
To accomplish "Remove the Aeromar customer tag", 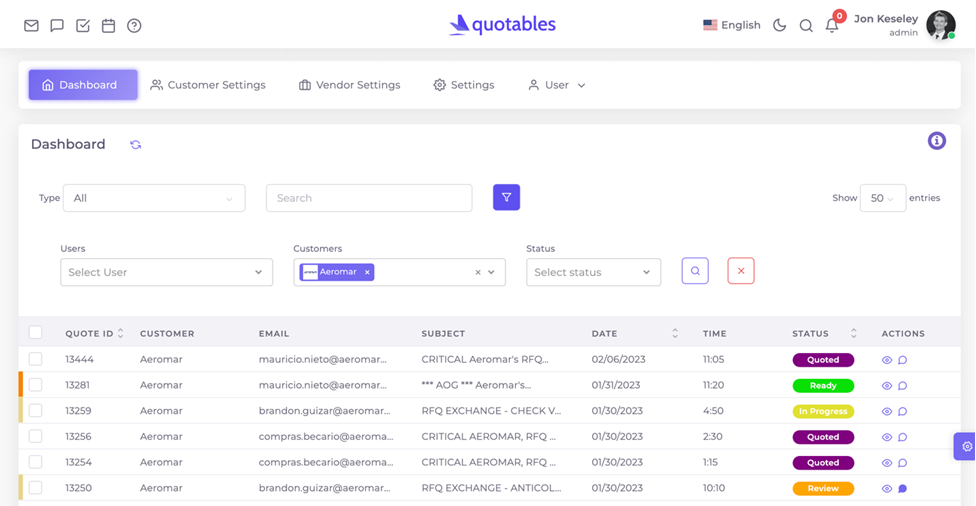I will [x=367, y=272].
